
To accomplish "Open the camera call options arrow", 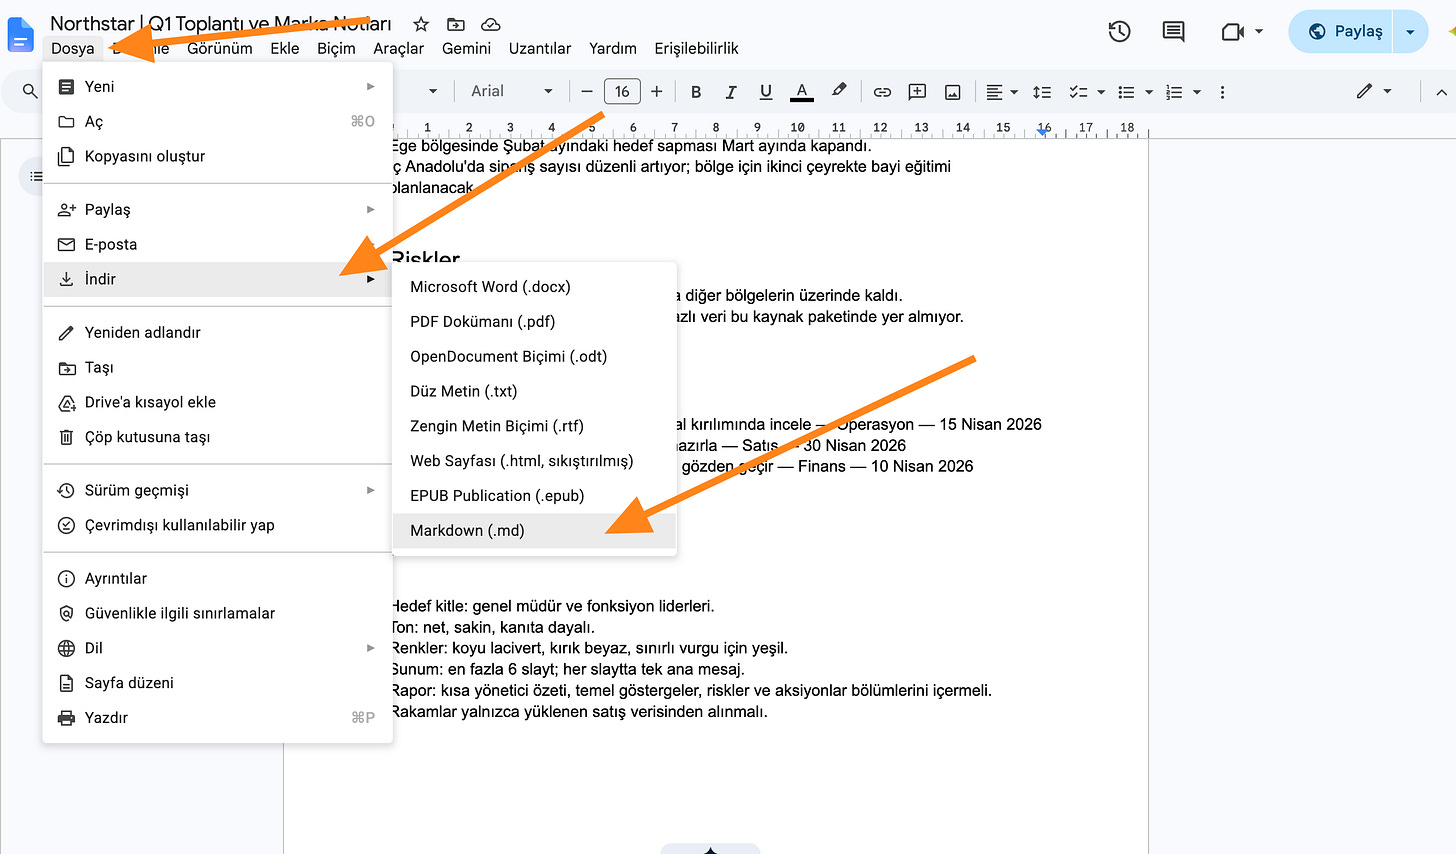I will [1259, 31].
